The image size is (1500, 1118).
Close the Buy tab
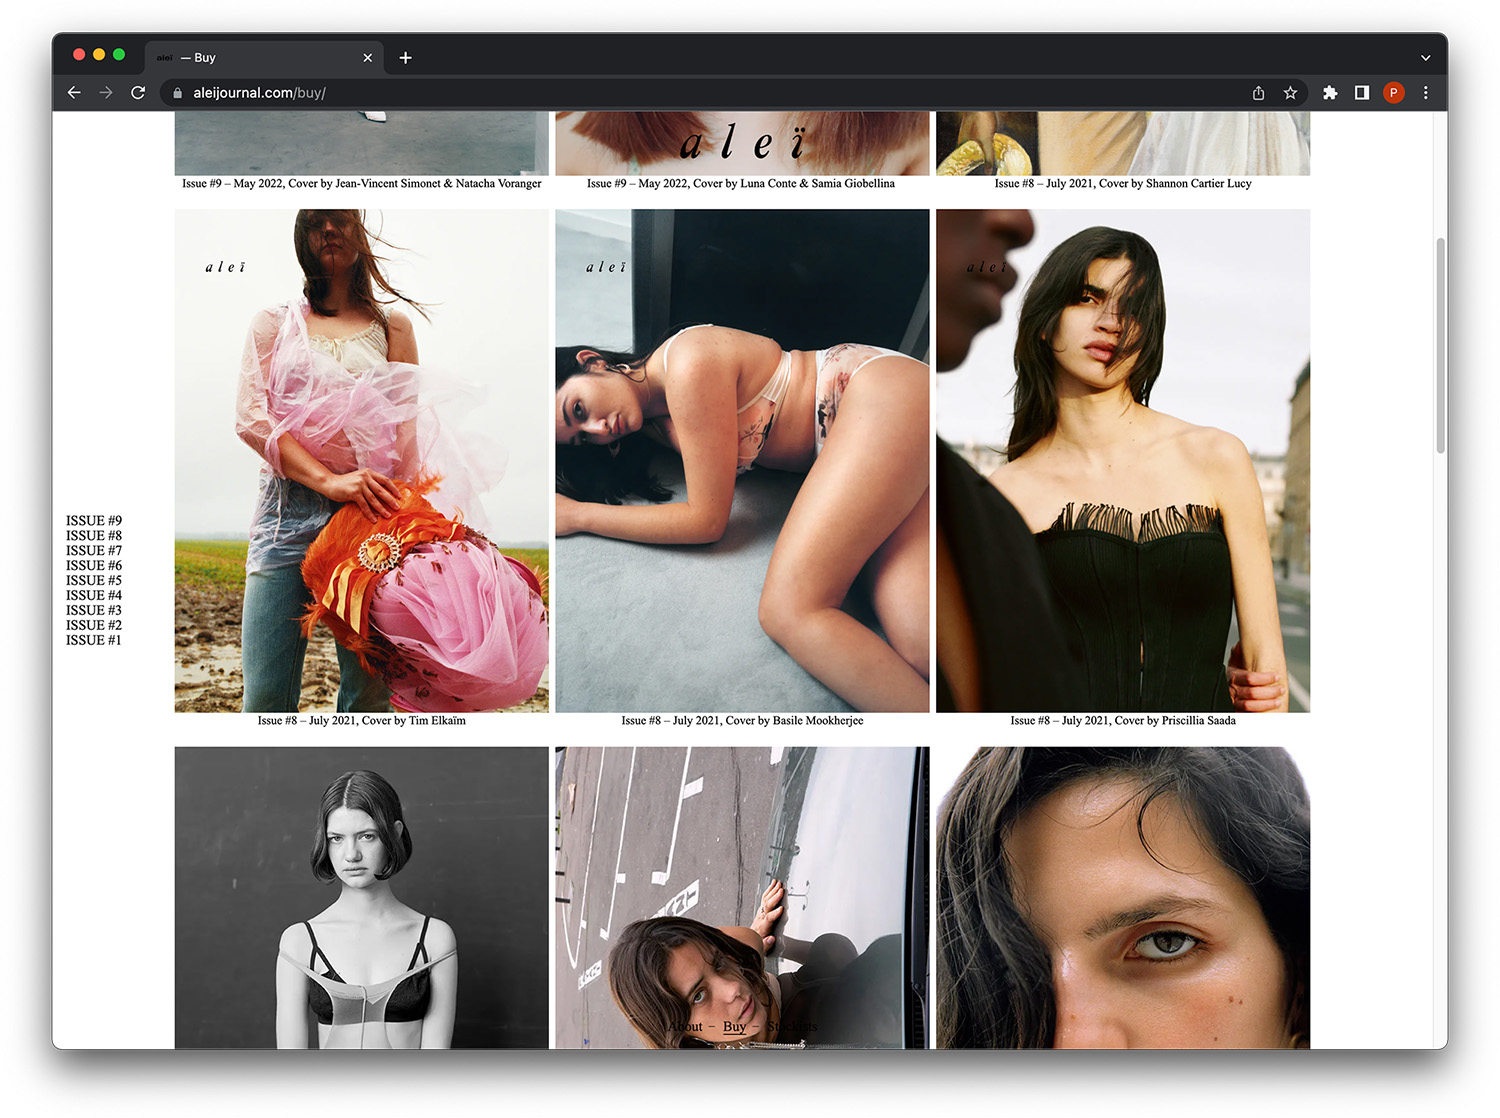(x=367, y=58)
